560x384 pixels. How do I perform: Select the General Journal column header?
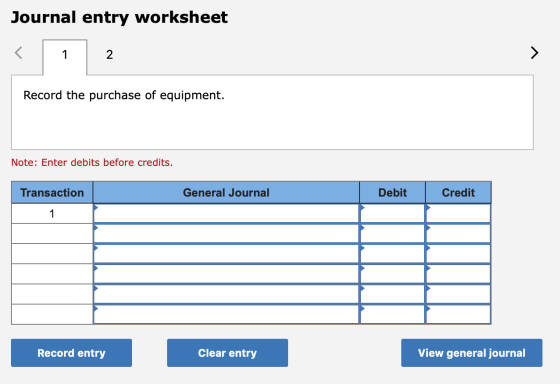click(x=226, y=193)
